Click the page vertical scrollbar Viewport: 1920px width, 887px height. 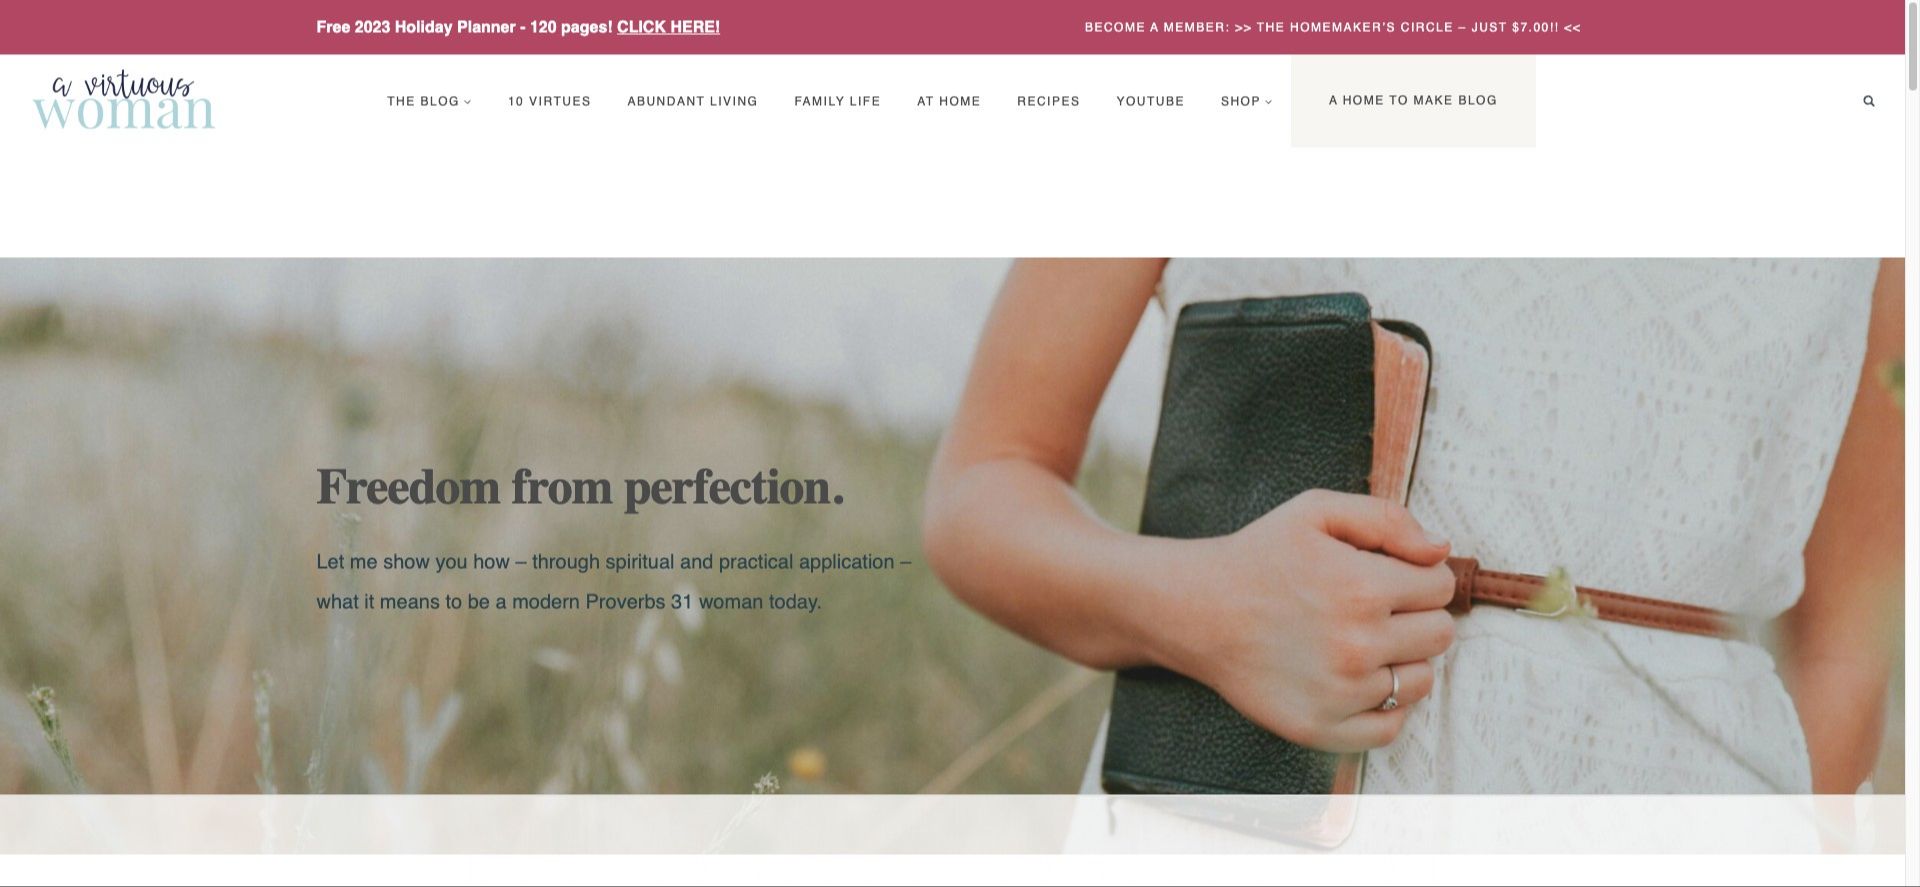tap(1912, 443)
